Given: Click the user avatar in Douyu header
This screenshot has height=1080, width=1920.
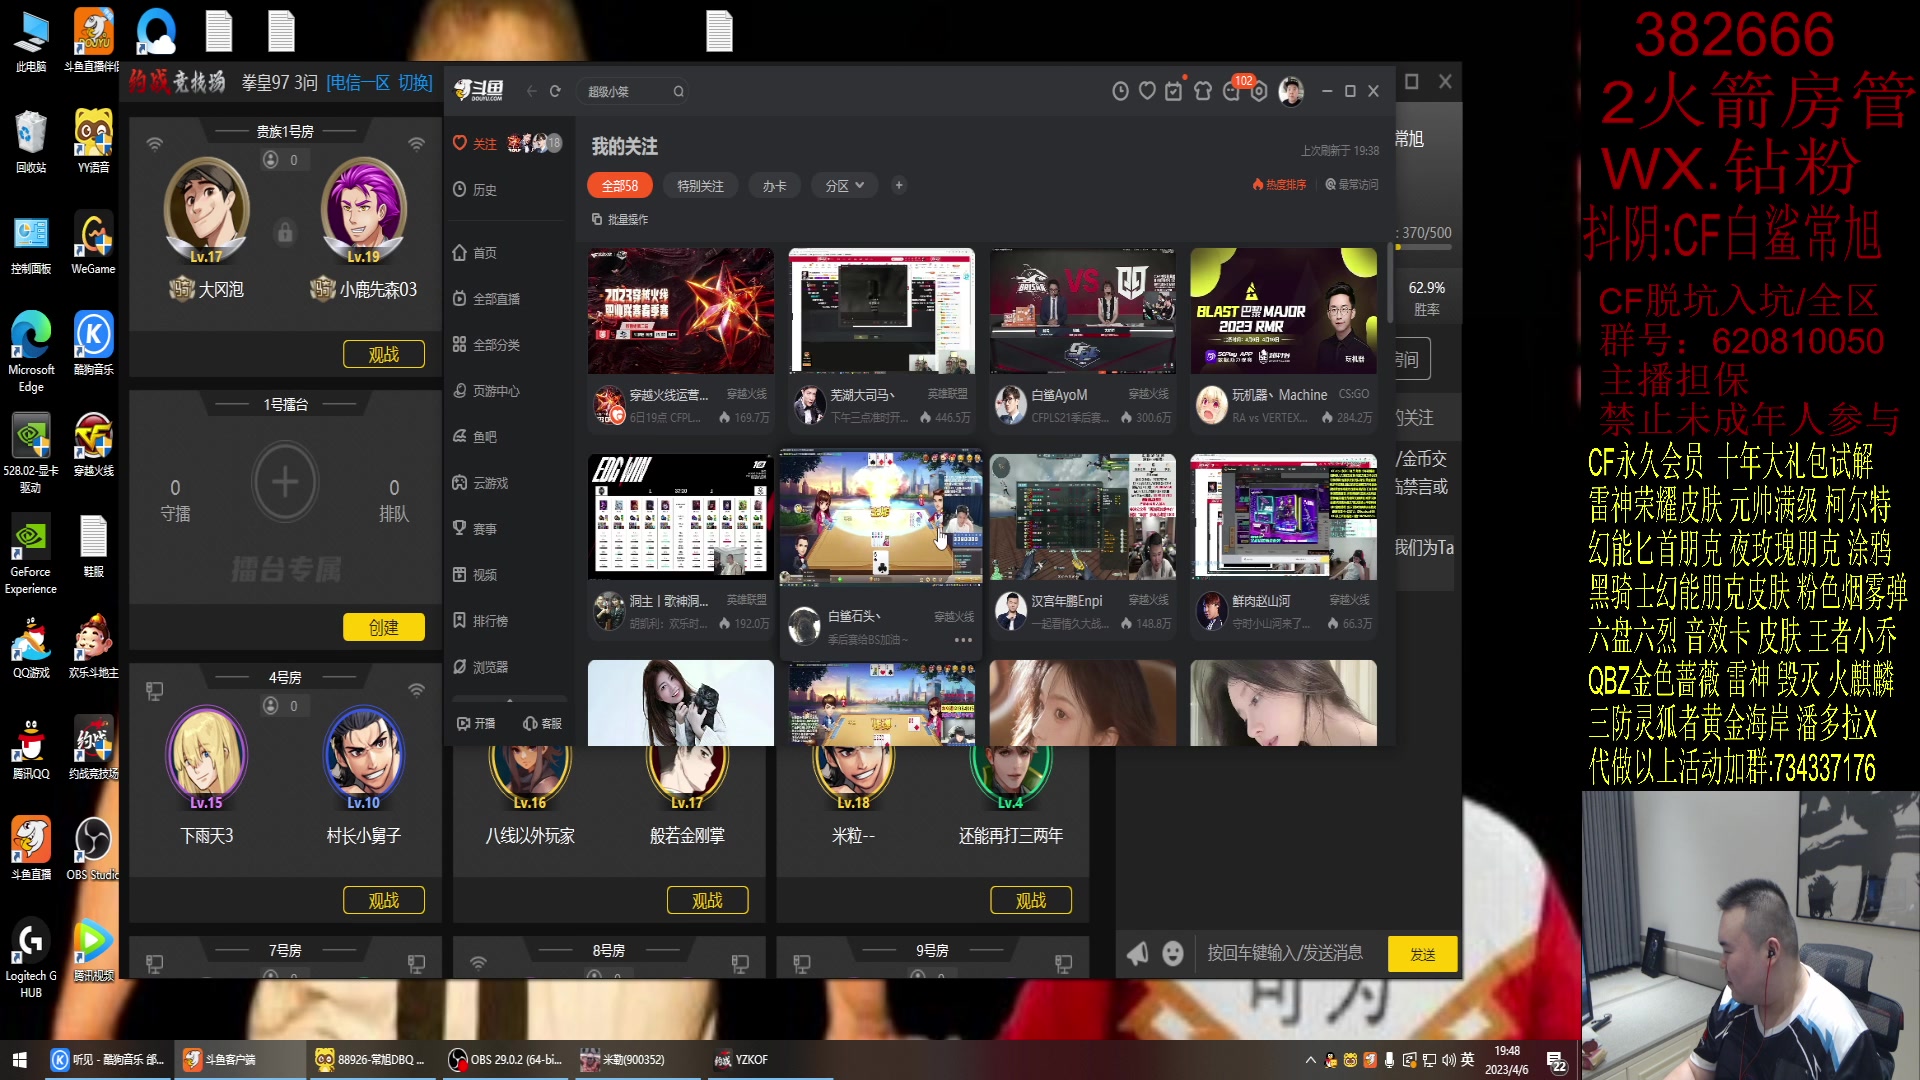Looking at the screenshot, I should pos(1291,91).
